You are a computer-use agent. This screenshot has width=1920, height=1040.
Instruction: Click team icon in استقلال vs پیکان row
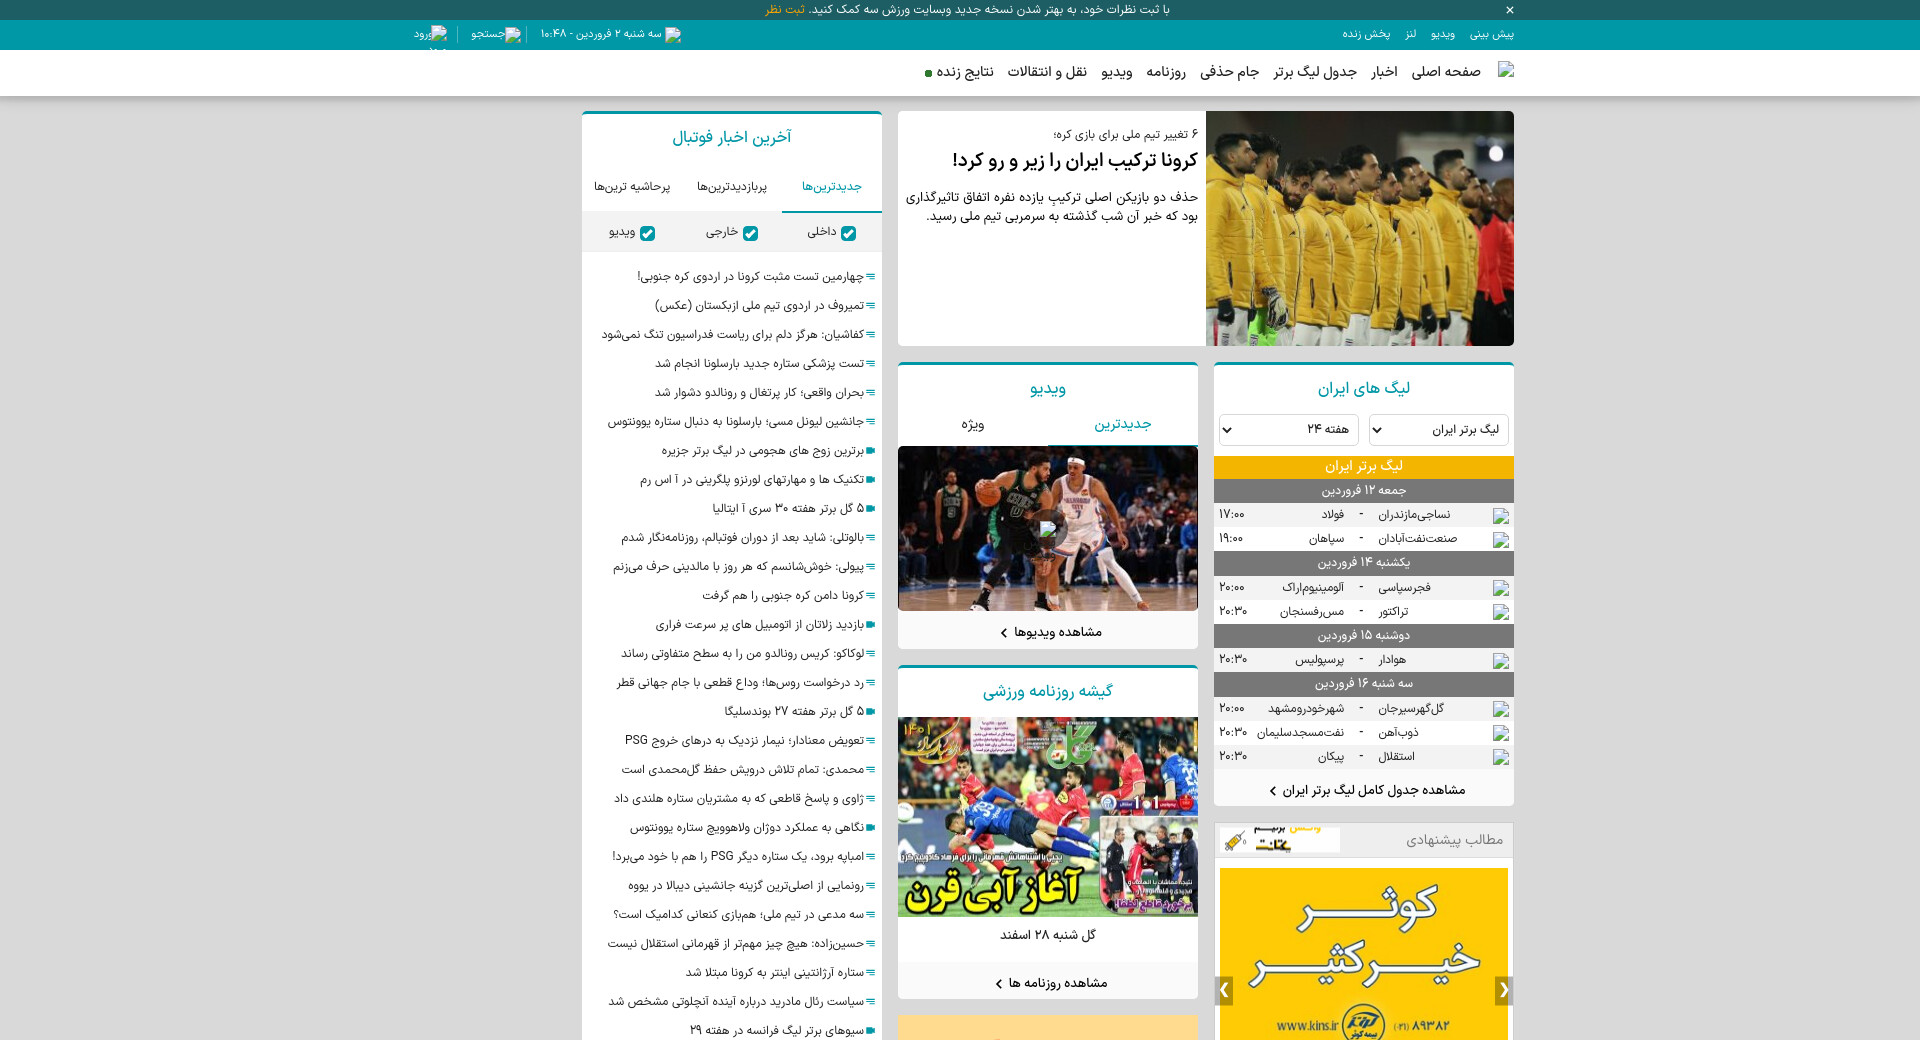(x=1500, y=757)
